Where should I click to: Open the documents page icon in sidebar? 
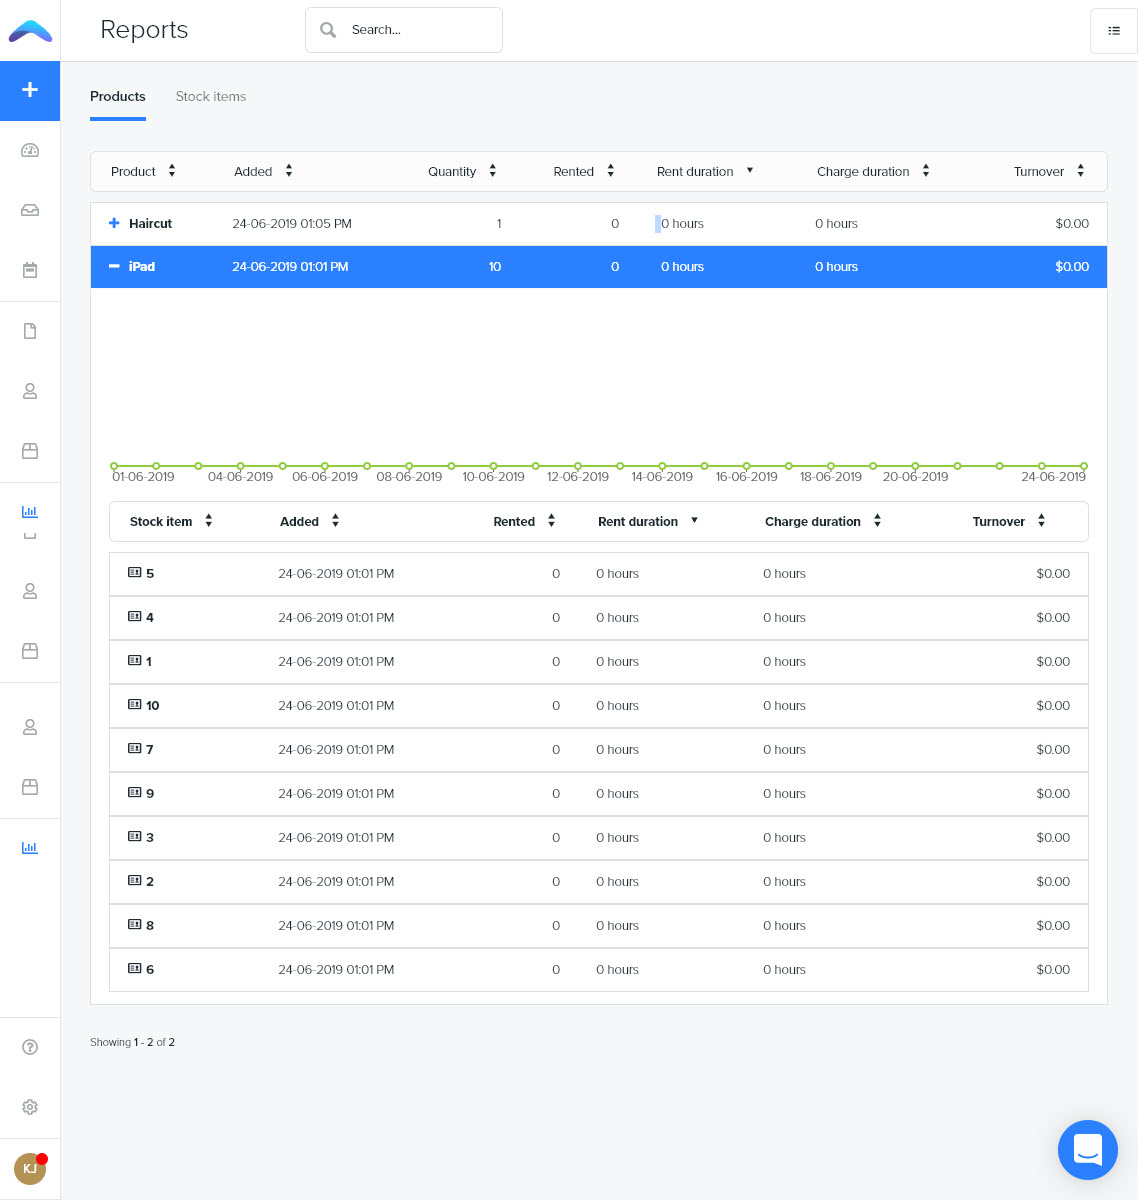click(x=30, y=331)
